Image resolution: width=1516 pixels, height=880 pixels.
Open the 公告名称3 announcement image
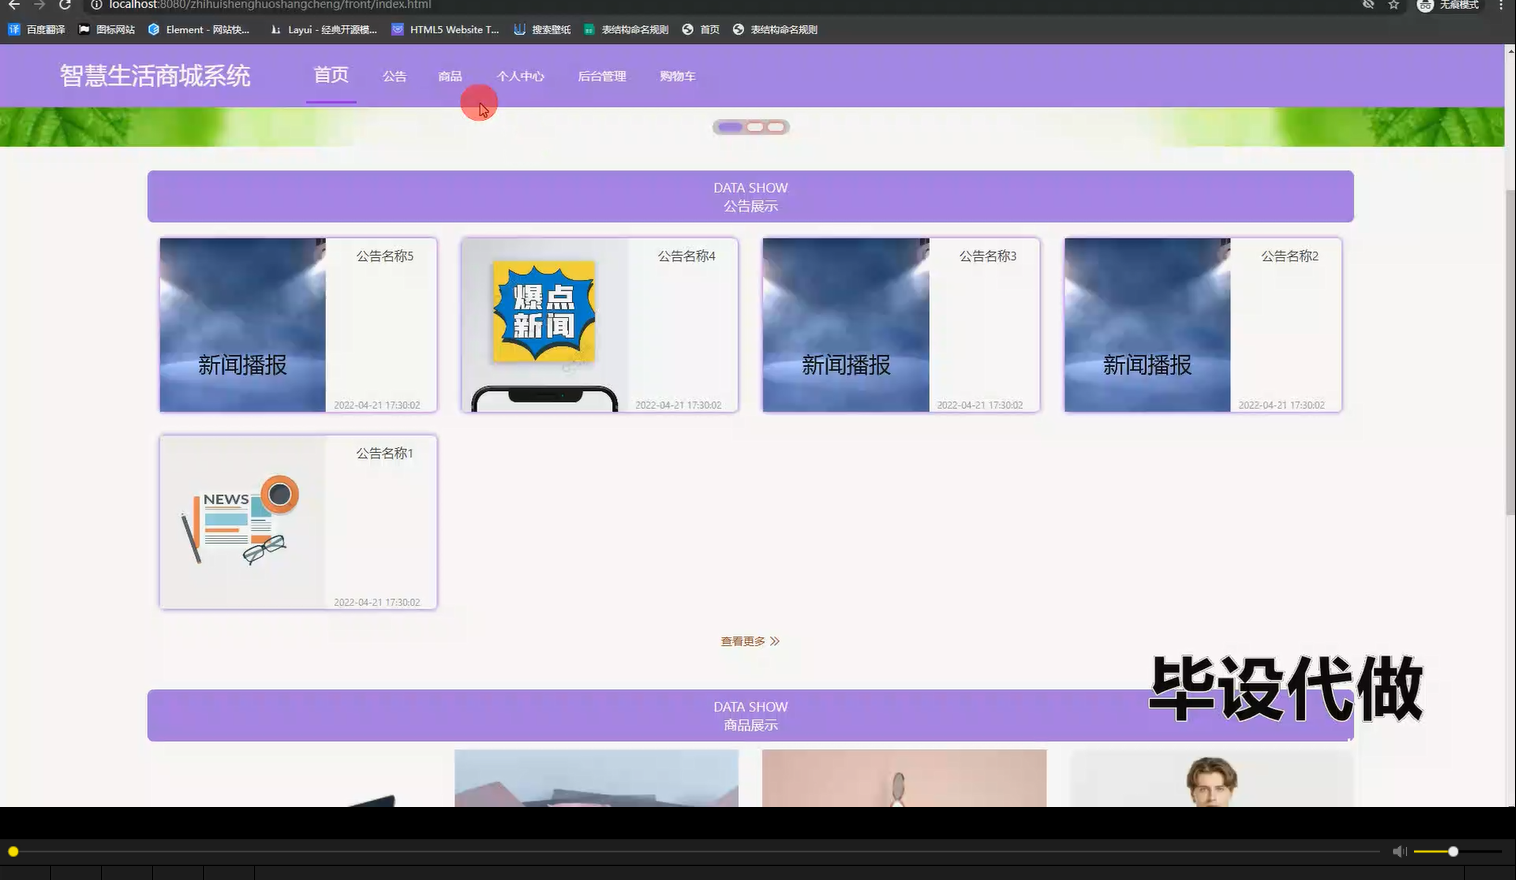tap(846, 325)
